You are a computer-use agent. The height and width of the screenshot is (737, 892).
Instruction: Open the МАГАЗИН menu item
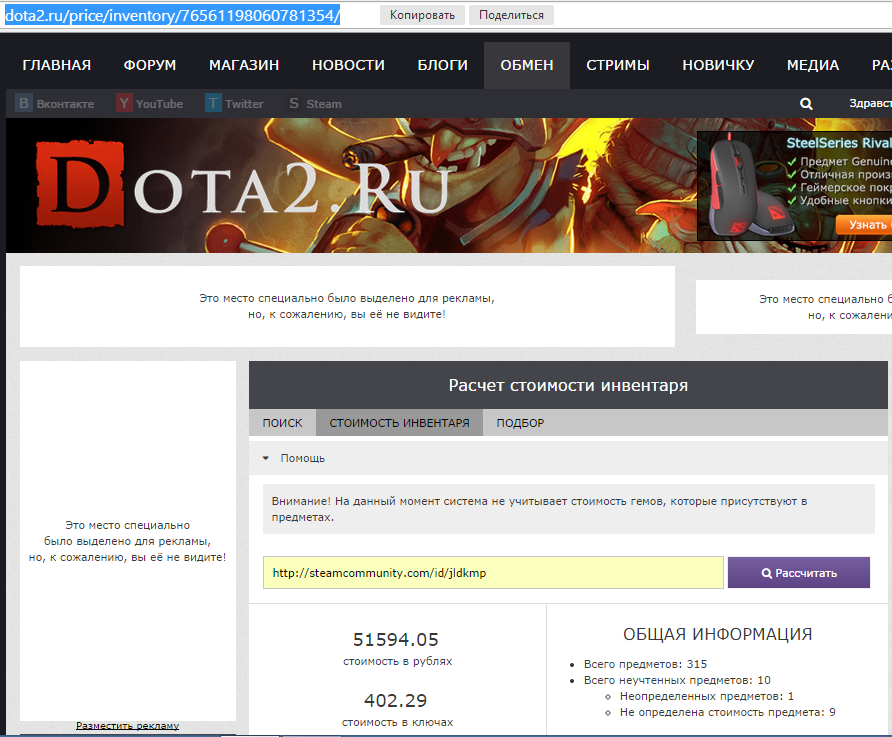point(244,65)
